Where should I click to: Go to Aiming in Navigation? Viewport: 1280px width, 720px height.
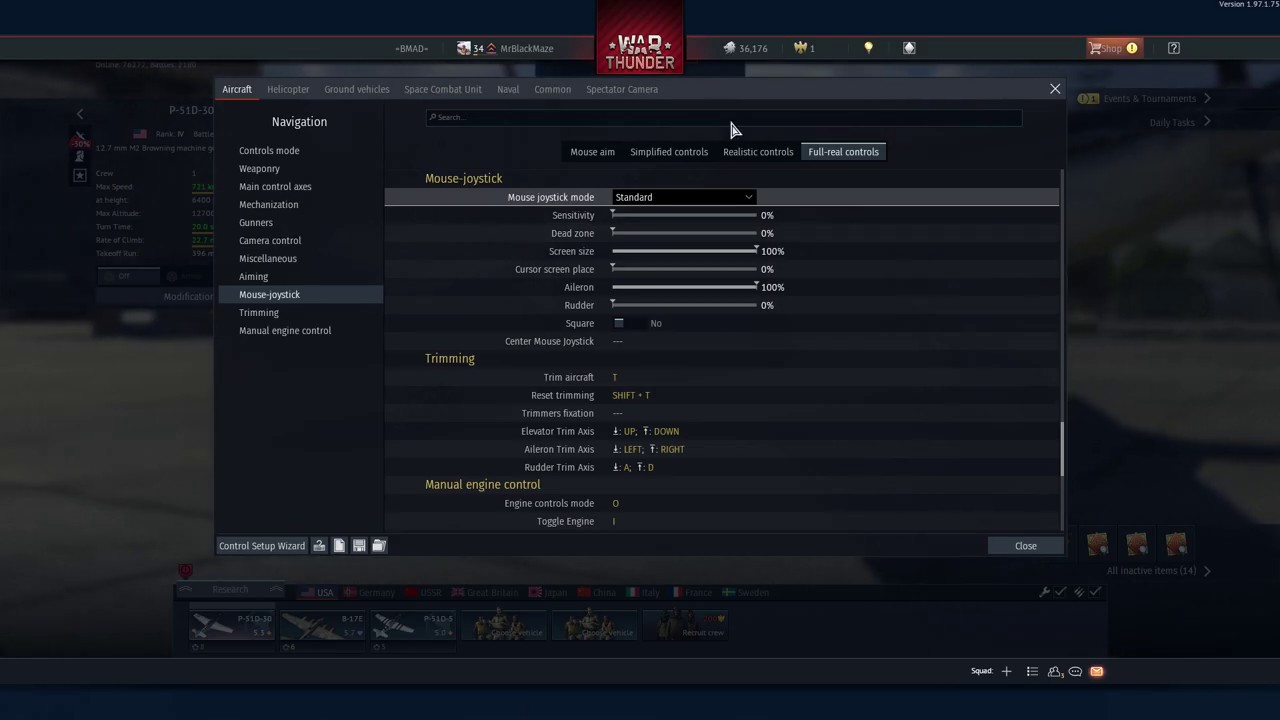[253, 277]
